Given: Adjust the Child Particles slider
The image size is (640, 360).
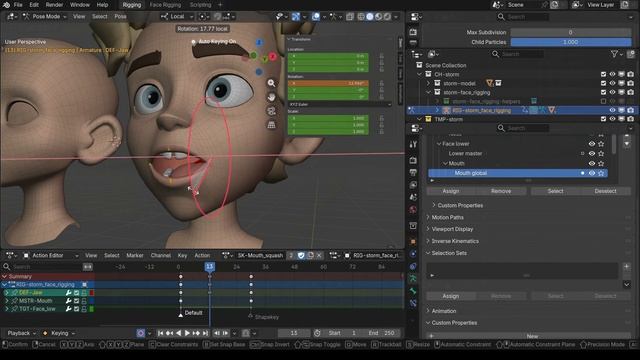Looking at the screenshot, I should point(571,42).
